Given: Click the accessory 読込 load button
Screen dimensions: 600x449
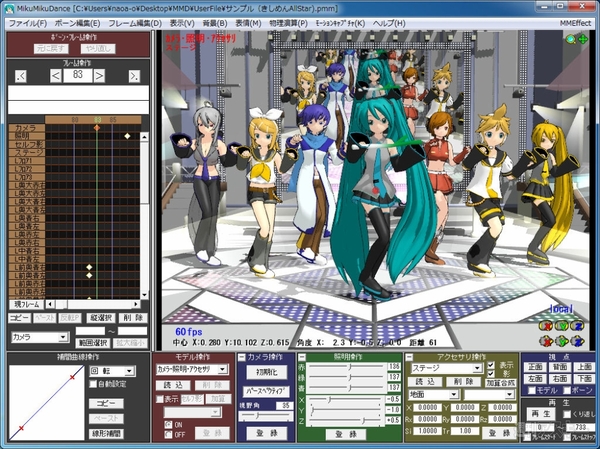Looking at the screenshot, I should click(x=426, y=382).
